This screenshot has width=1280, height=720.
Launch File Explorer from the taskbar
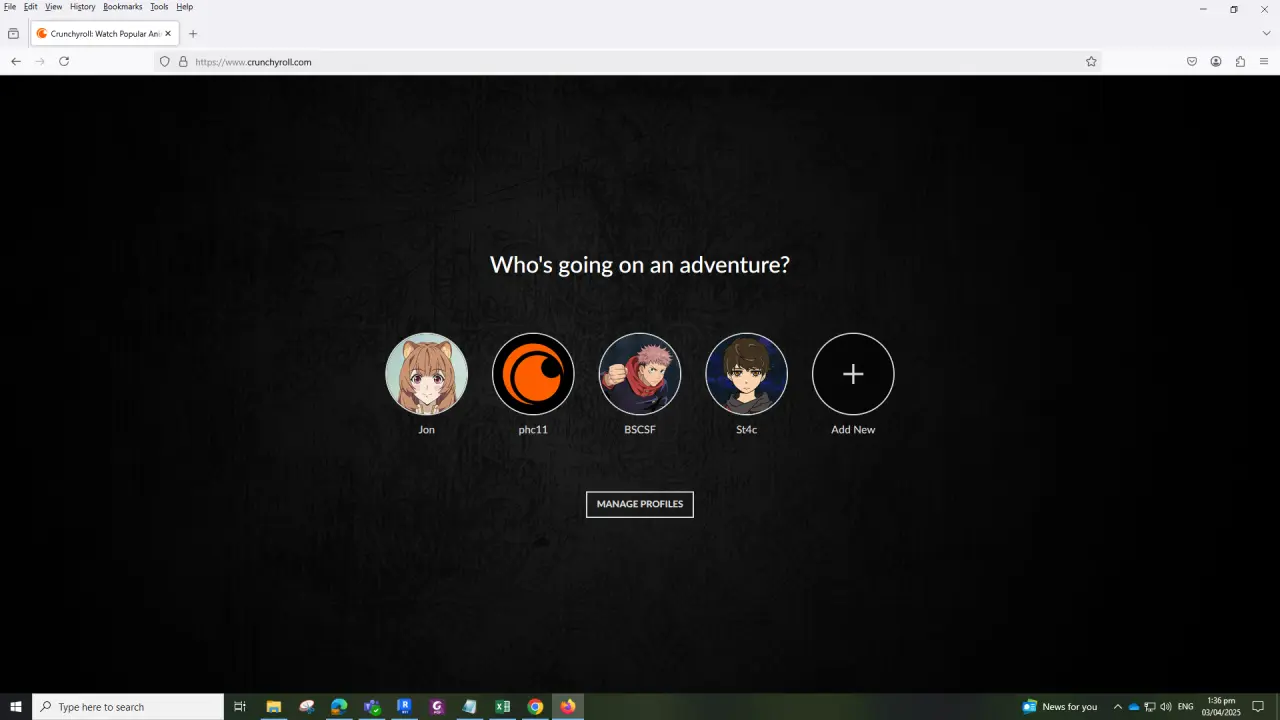(x=273, y=707)
